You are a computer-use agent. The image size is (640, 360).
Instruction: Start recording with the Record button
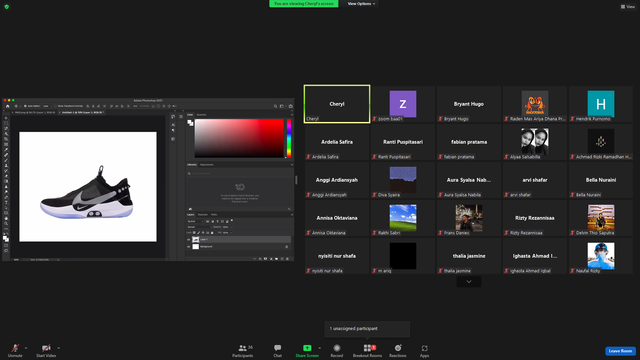pos(337,350)
